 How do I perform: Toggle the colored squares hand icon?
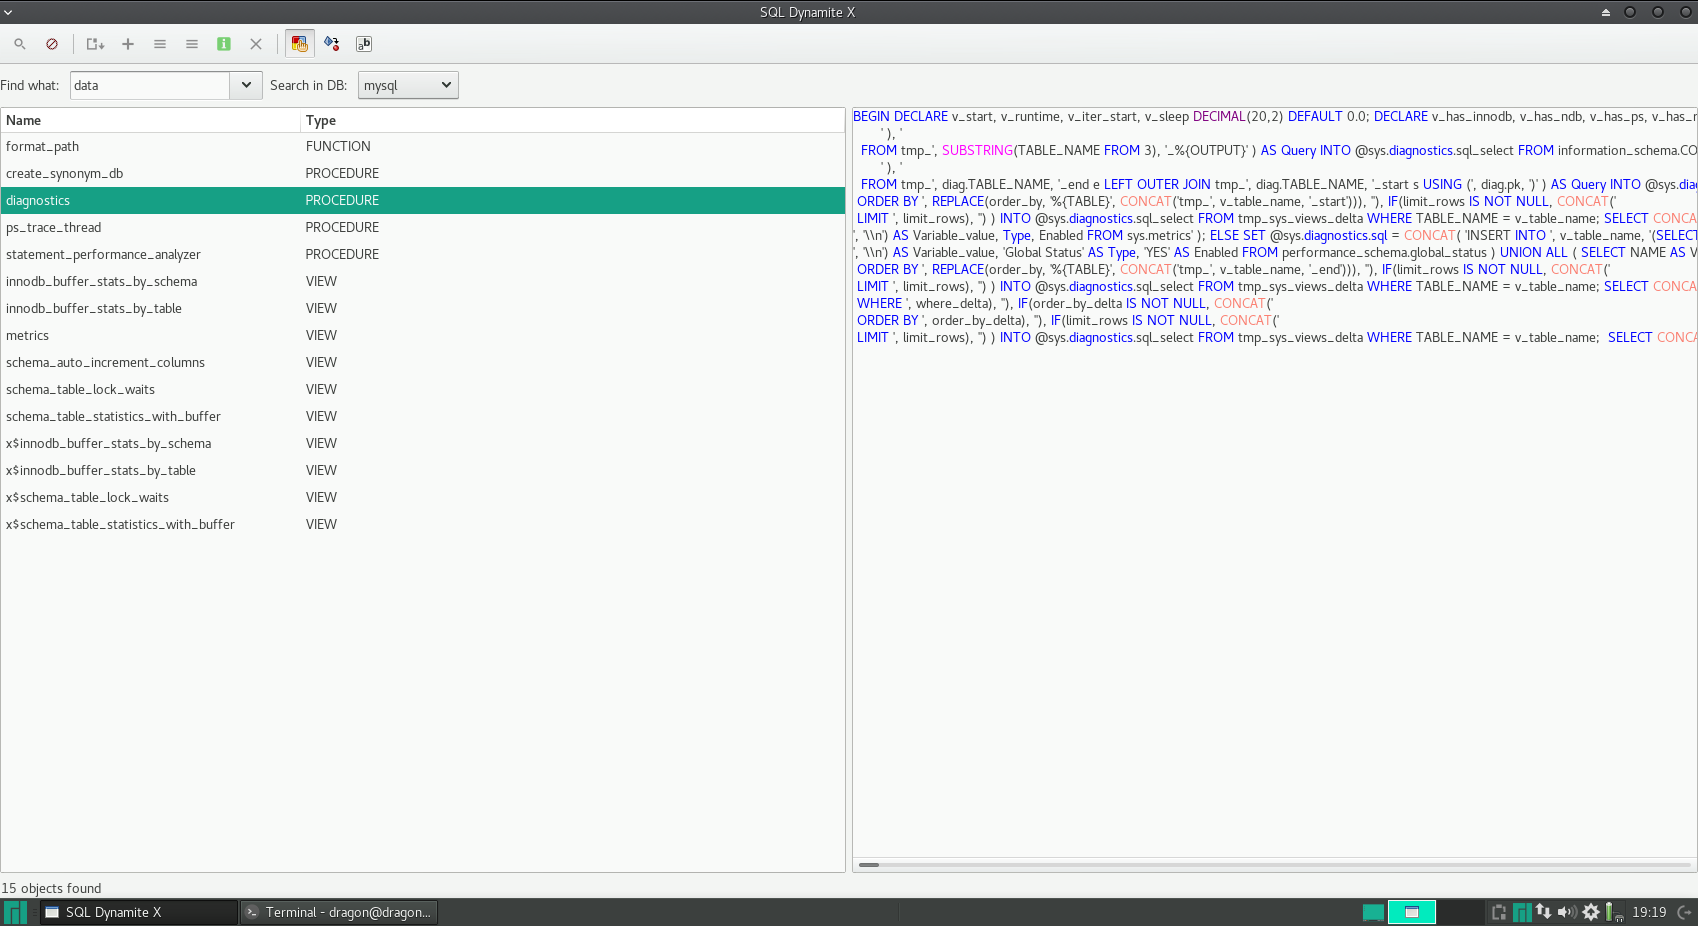(x=299, y=44)
